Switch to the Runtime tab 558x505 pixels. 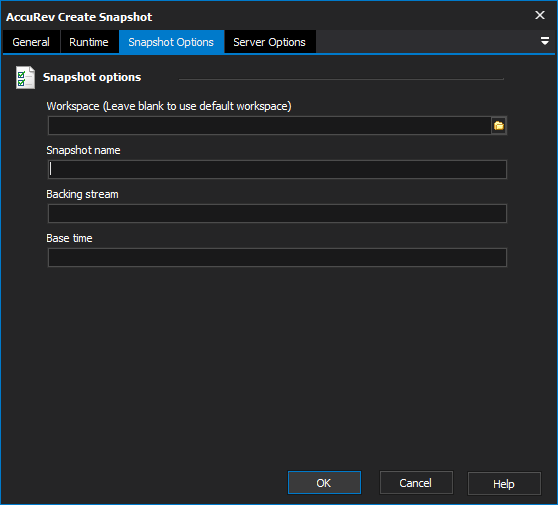tap(89, 42)
